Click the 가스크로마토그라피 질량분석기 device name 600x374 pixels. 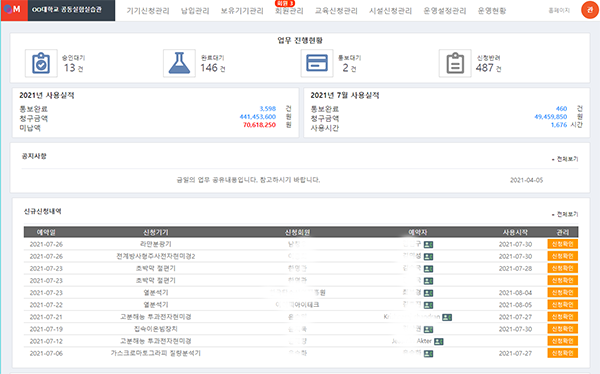coord(156,353)
